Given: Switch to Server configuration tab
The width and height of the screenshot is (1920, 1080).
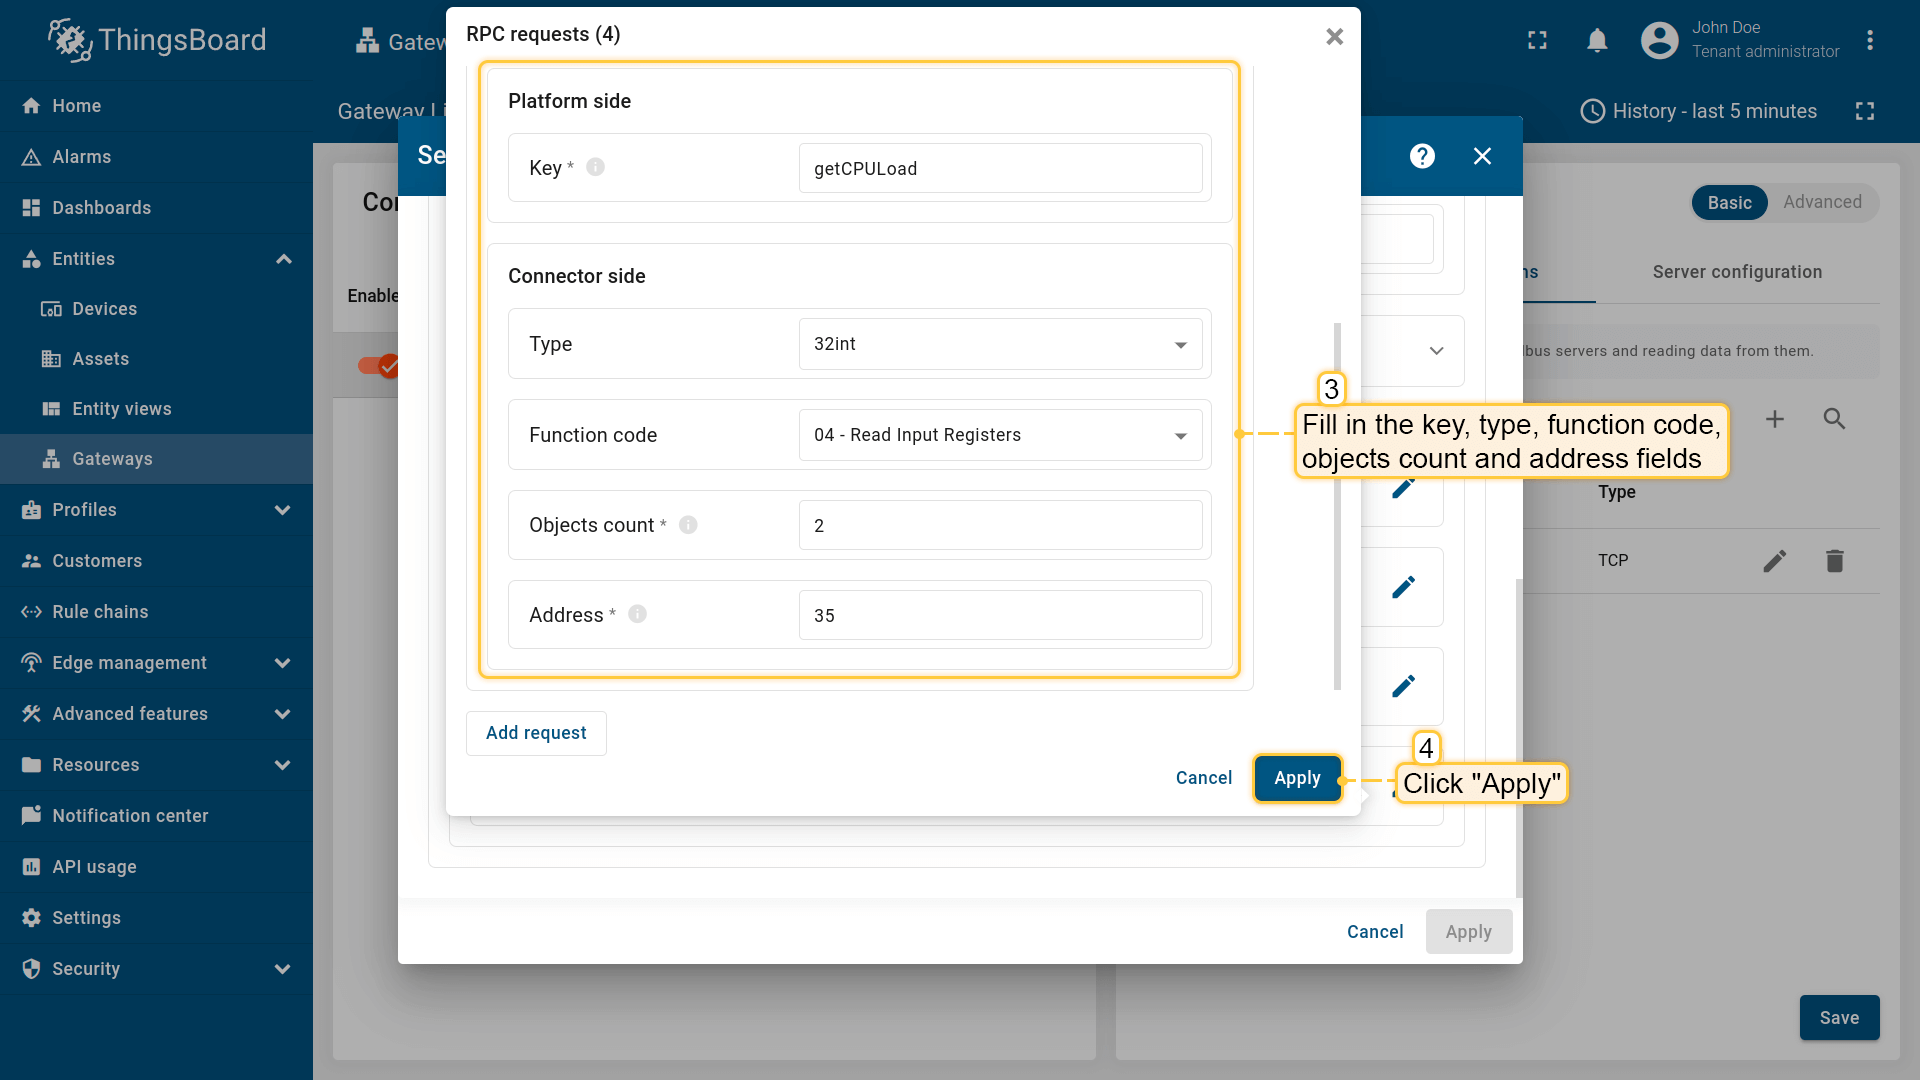Looking at the screenshot, I should click(x=1737, y=272).
